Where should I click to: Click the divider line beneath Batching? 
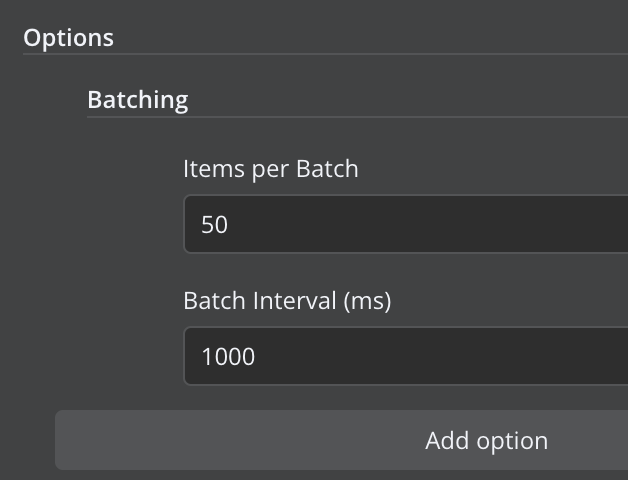[x=358, y=117]
